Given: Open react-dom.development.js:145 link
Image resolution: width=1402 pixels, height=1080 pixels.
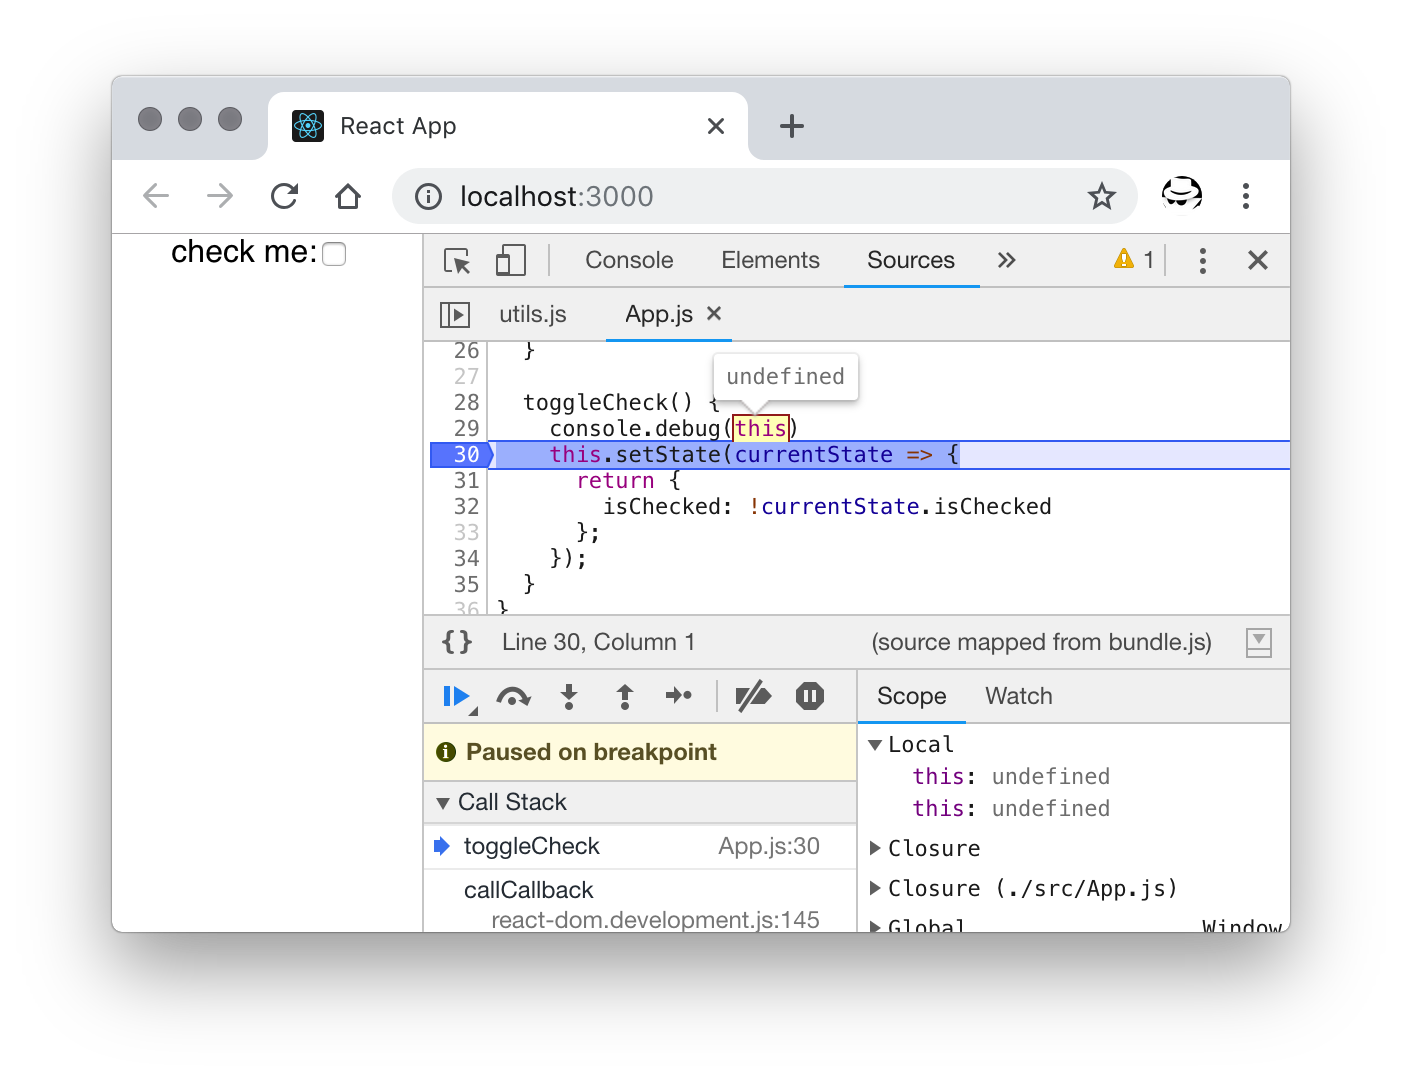Looking at the screenshot, I should 655,919.
